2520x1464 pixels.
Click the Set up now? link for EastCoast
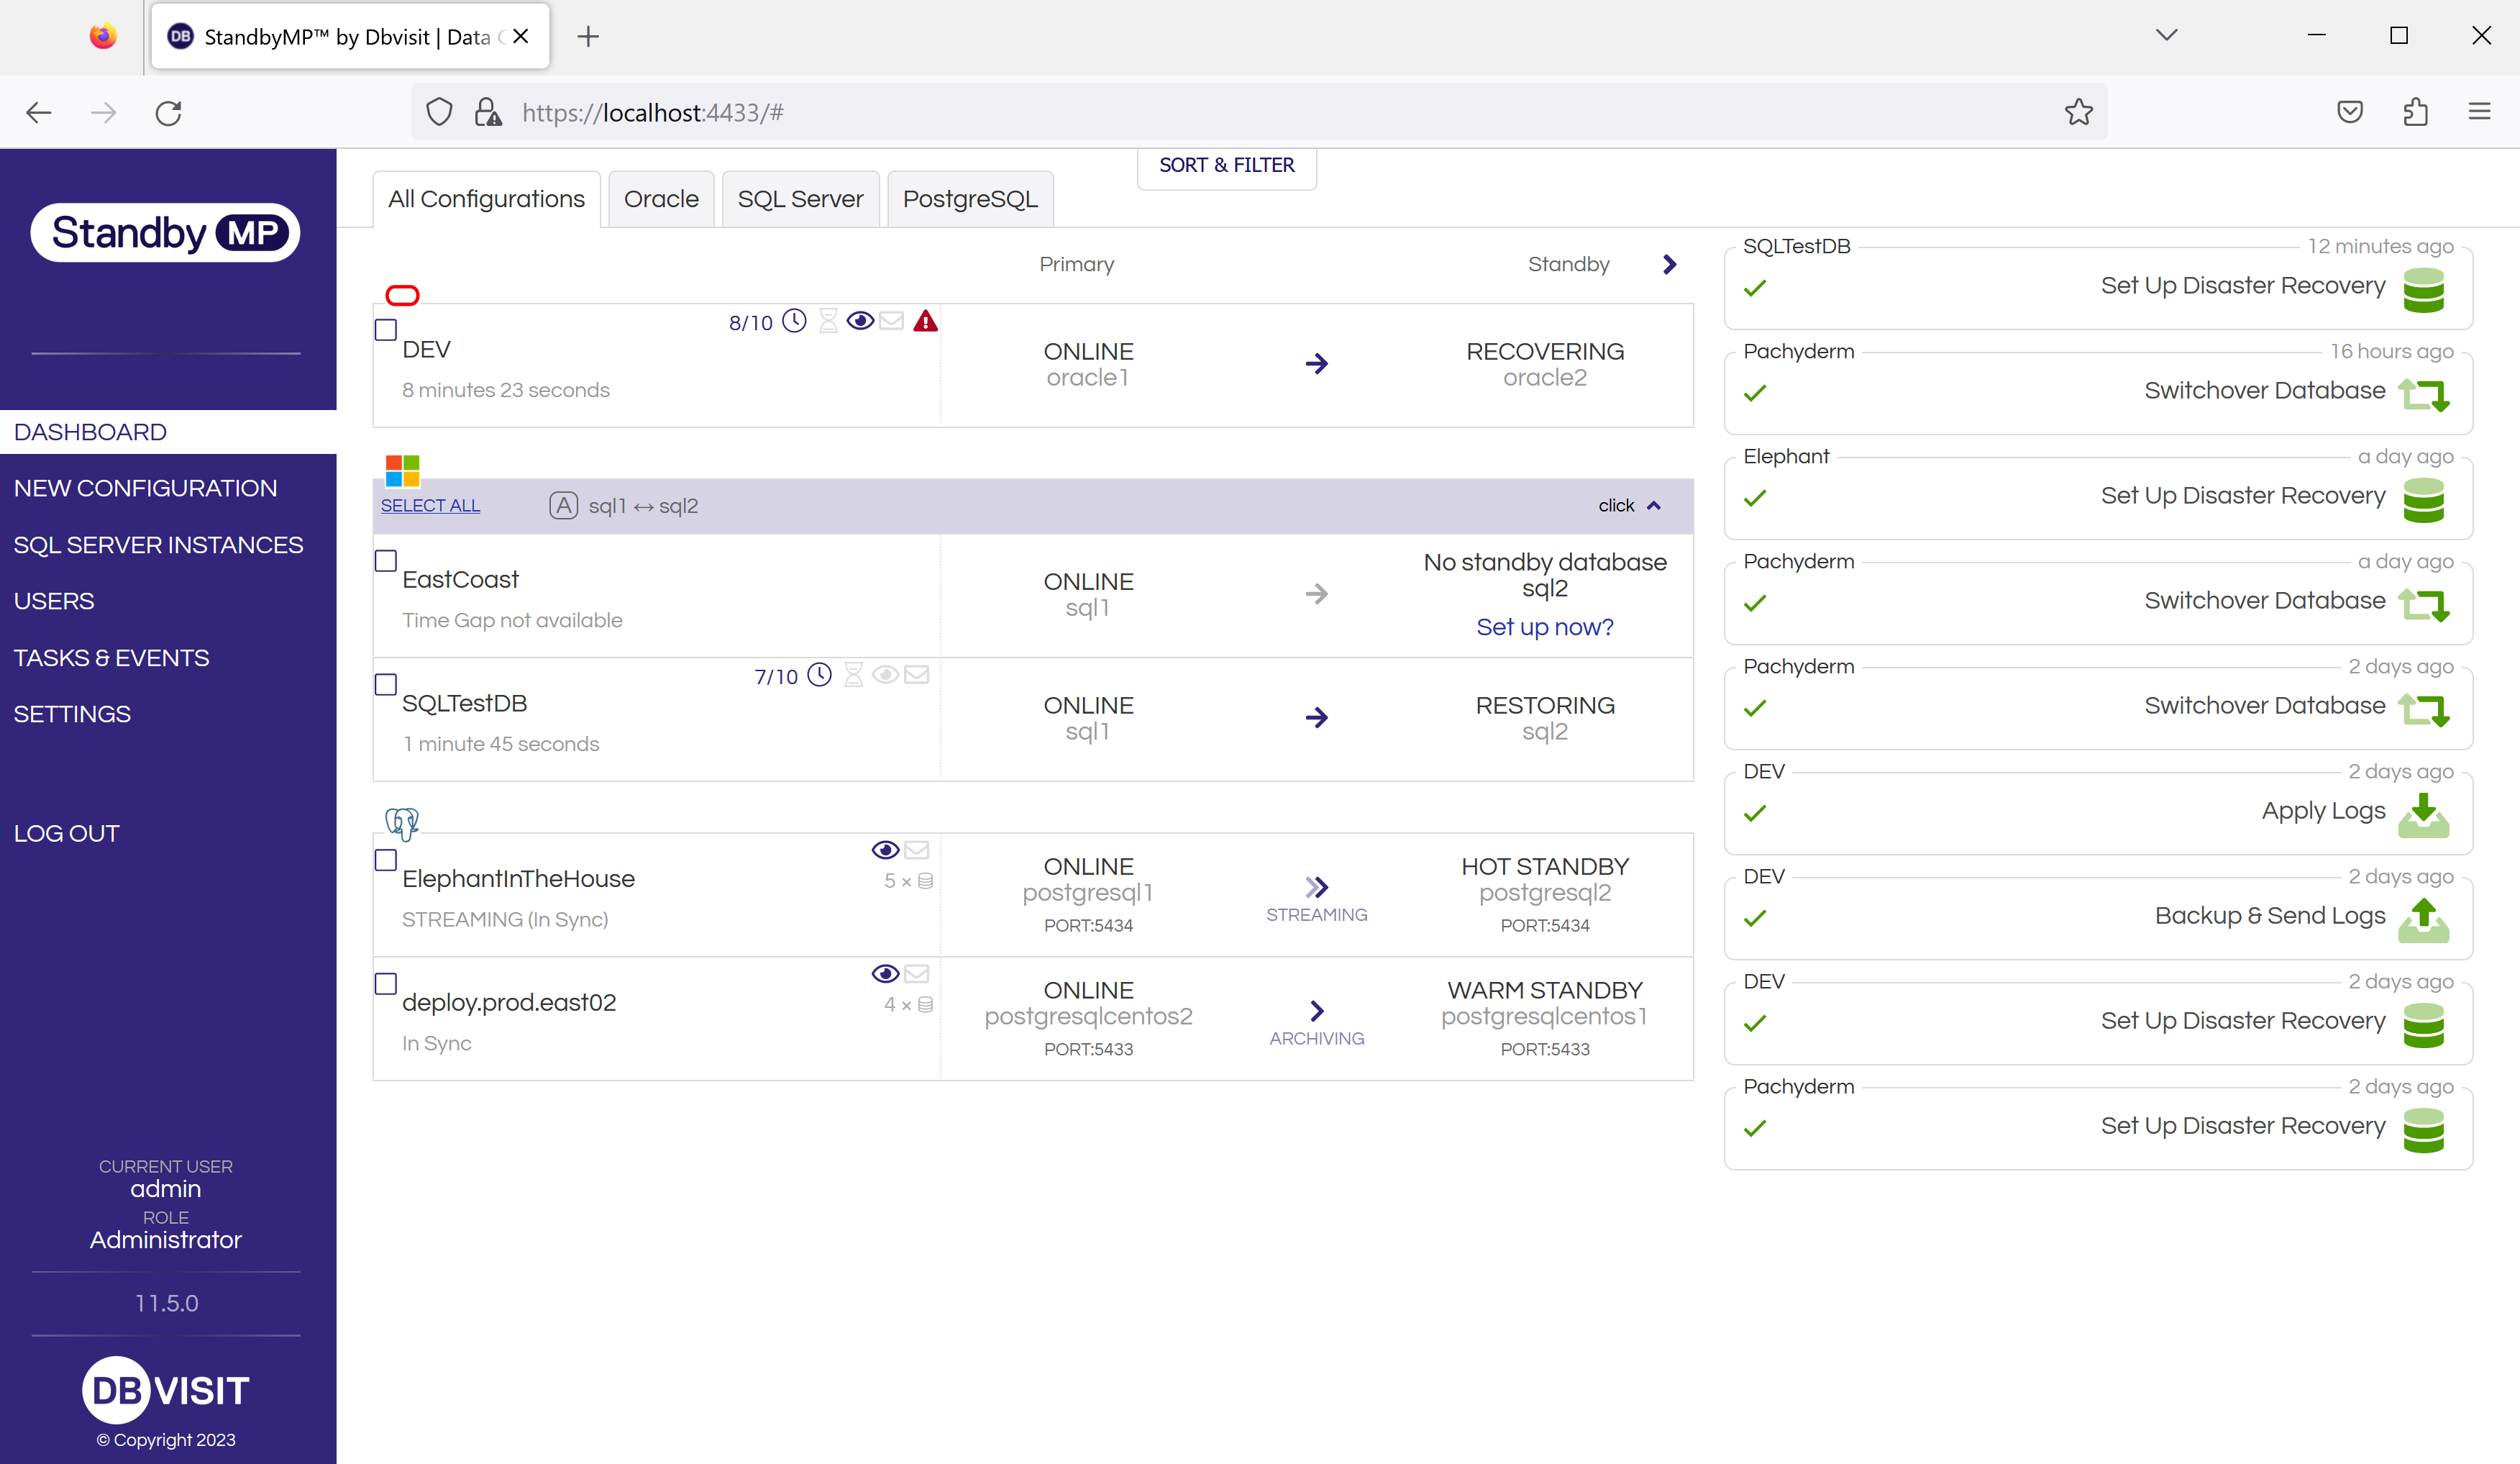point(1544,627)
